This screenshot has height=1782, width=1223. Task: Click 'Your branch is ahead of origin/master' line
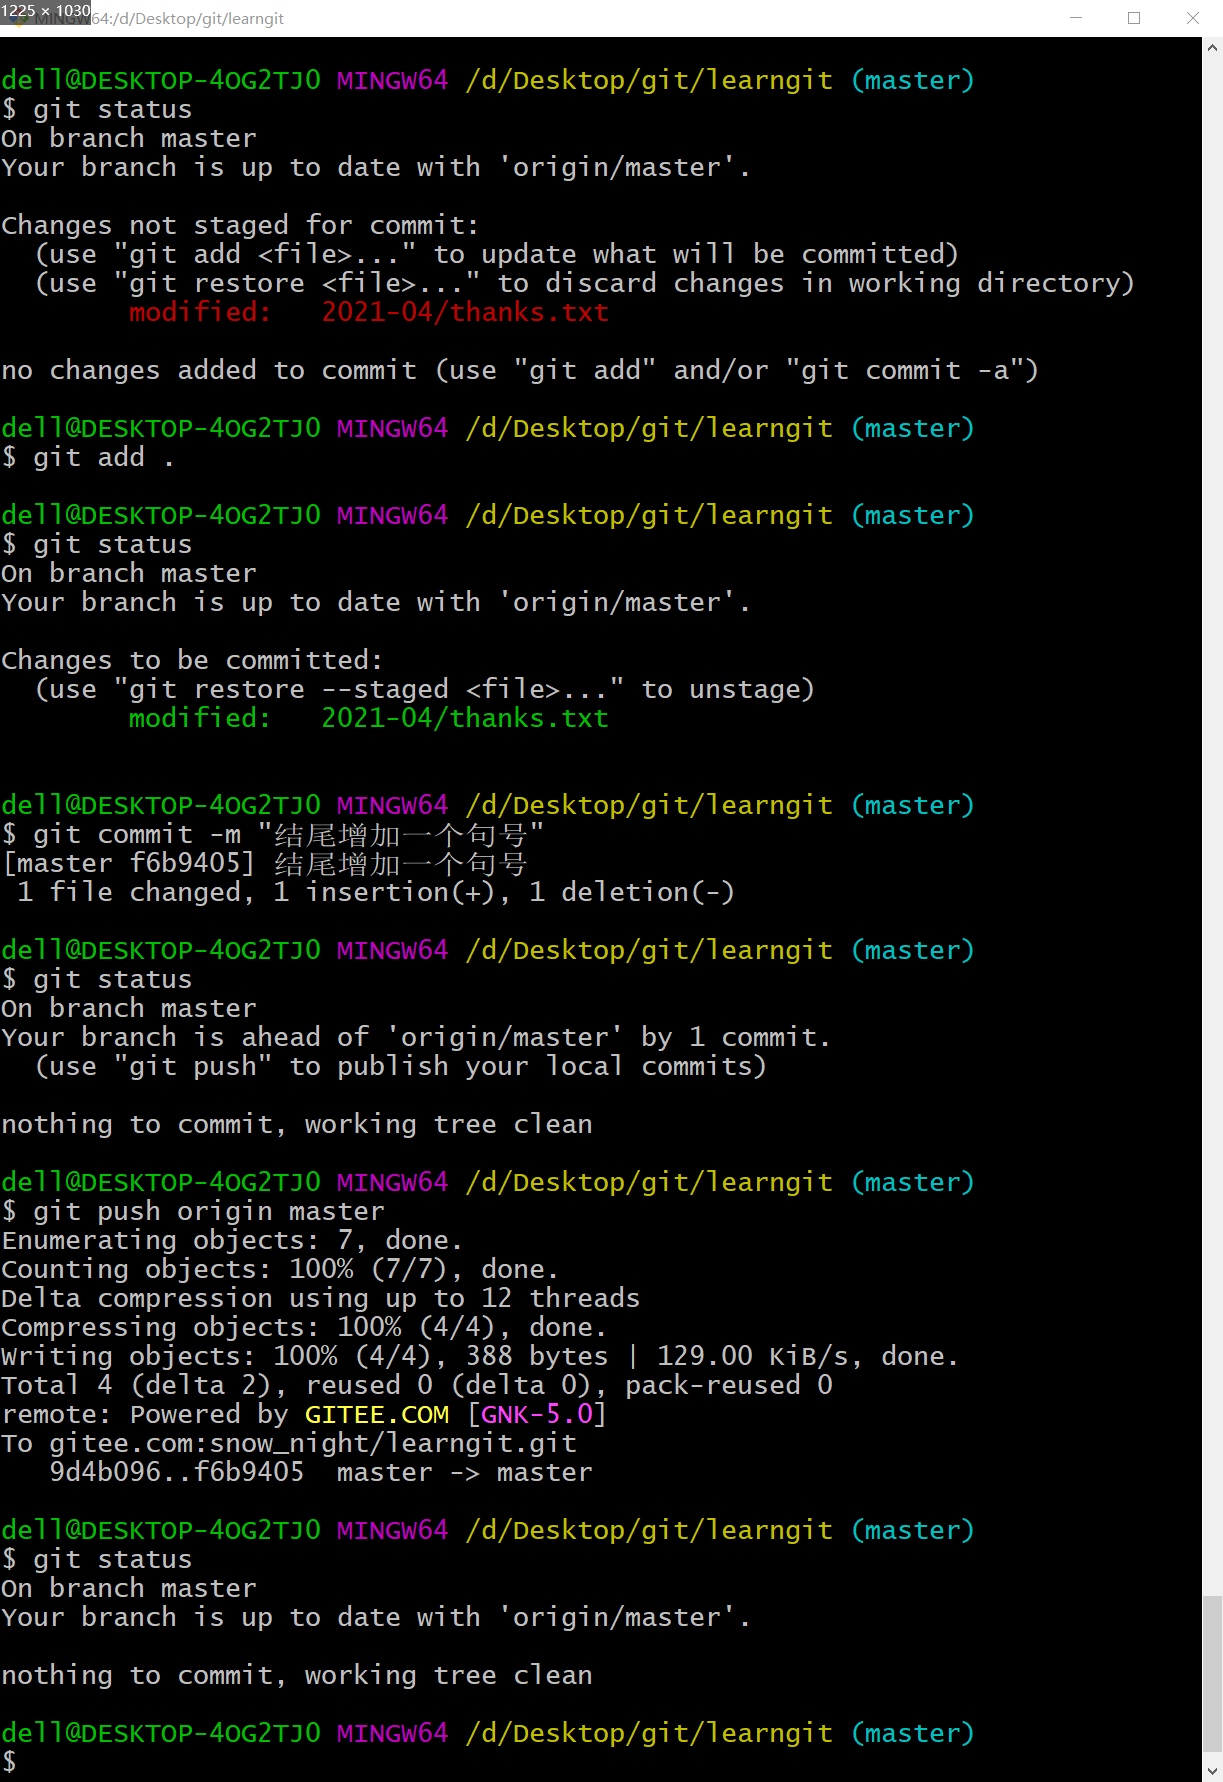click(x=416, y=1037)
